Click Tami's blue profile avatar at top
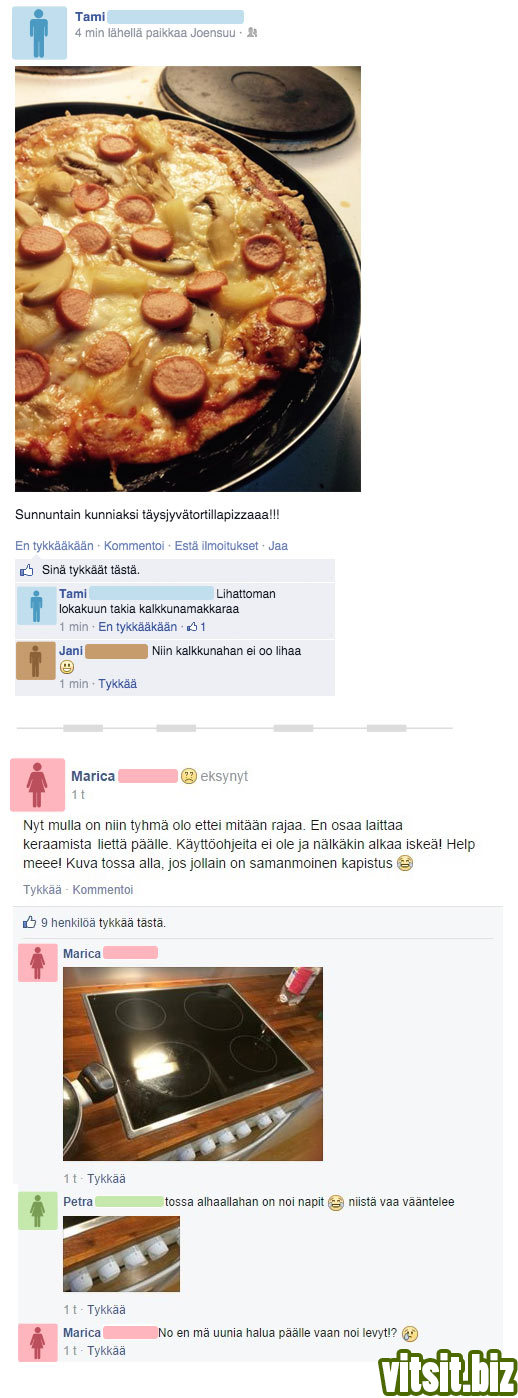The image size is (518, 1398). coord(39,33)
